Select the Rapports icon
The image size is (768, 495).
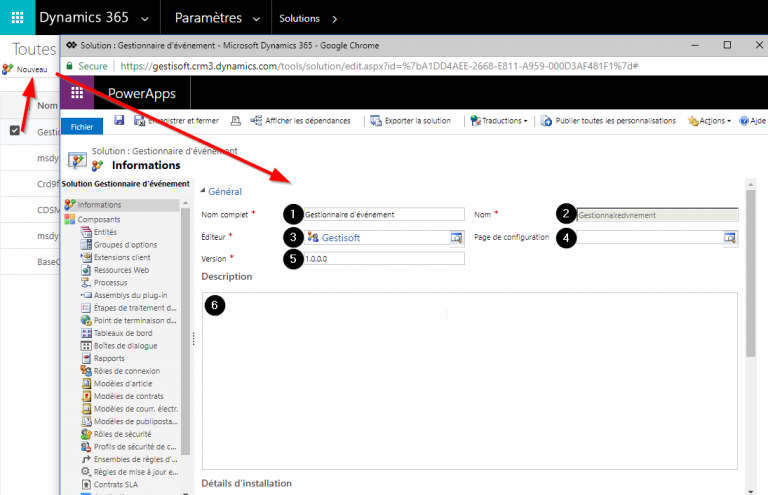[x=86, y=358]
